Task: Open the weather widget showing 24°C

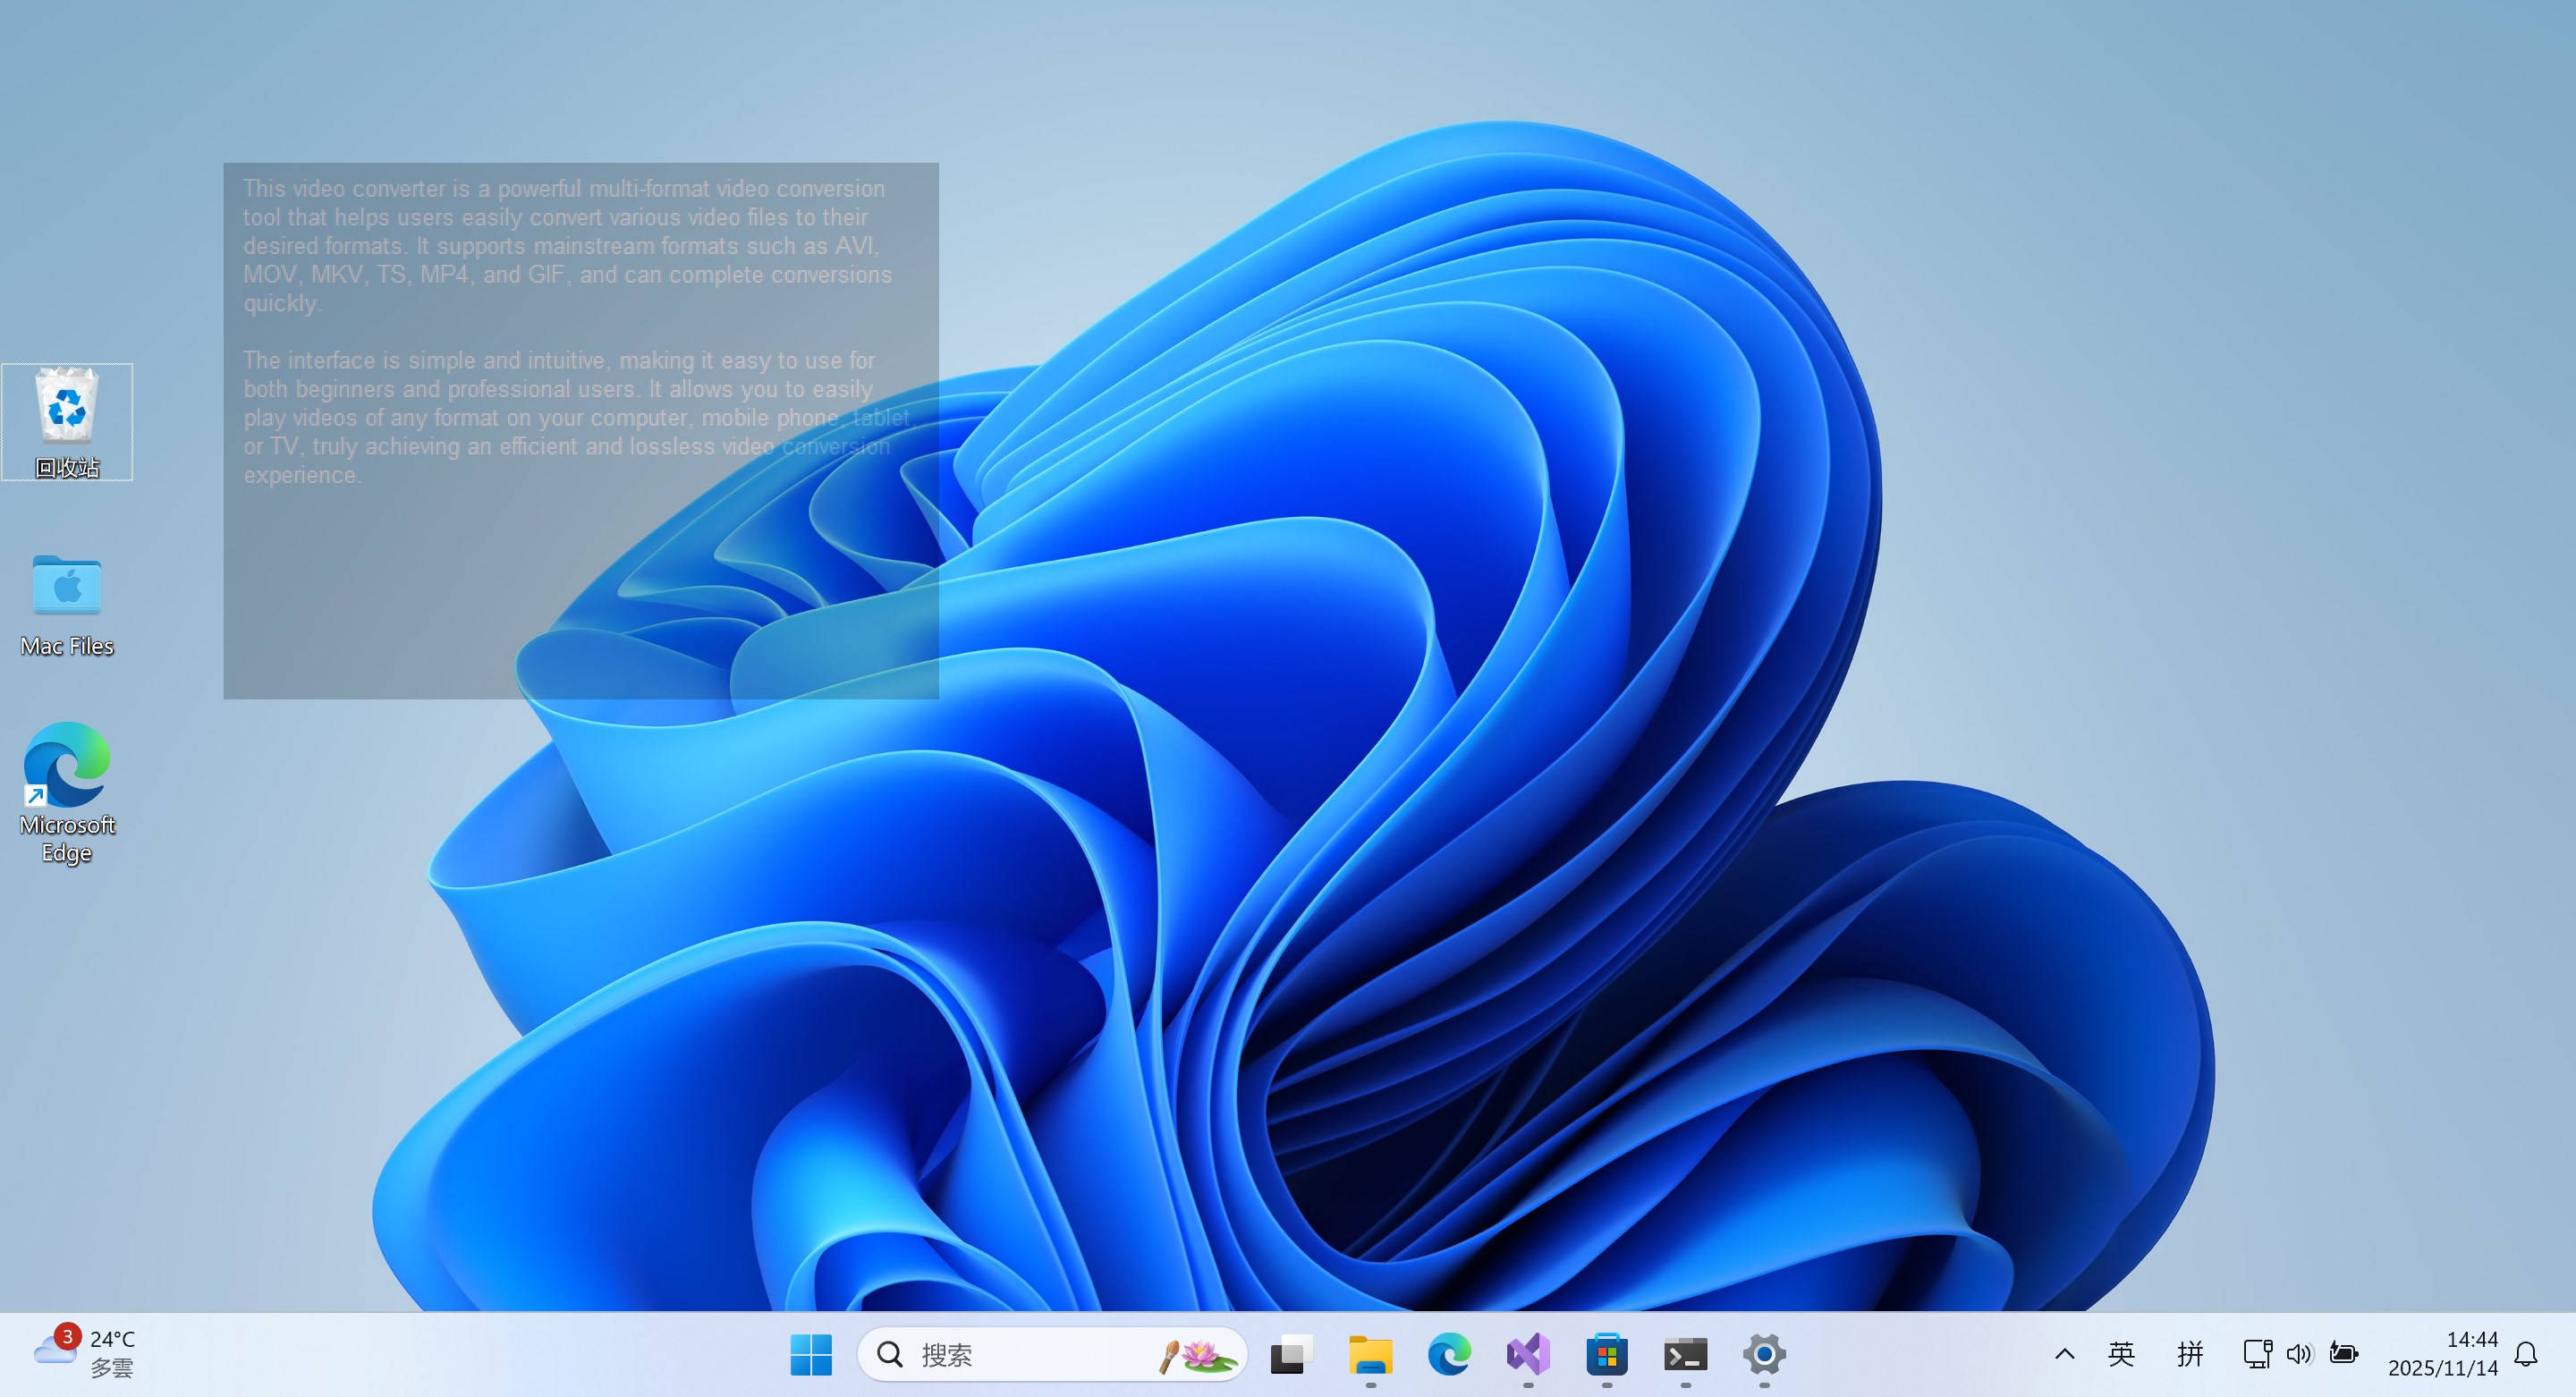Action: (x=85, y=1354)
